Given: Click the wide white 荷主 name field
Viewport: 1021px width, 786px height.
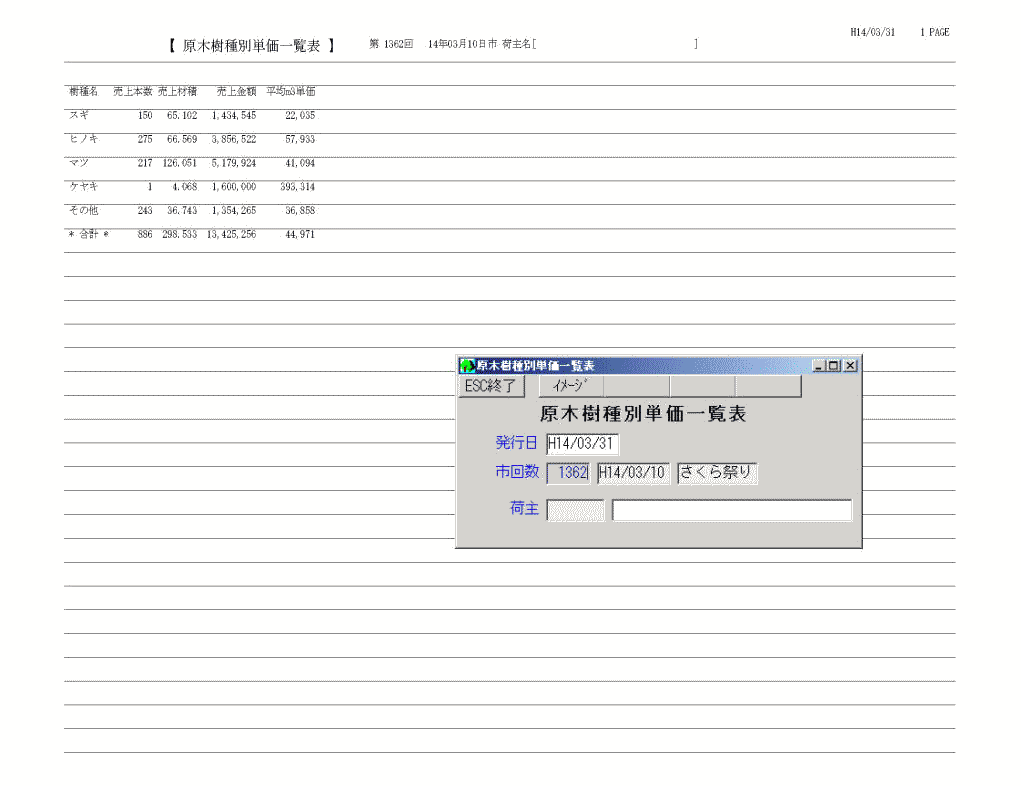Looking at the screenshot, I should (x=732, y=510).
